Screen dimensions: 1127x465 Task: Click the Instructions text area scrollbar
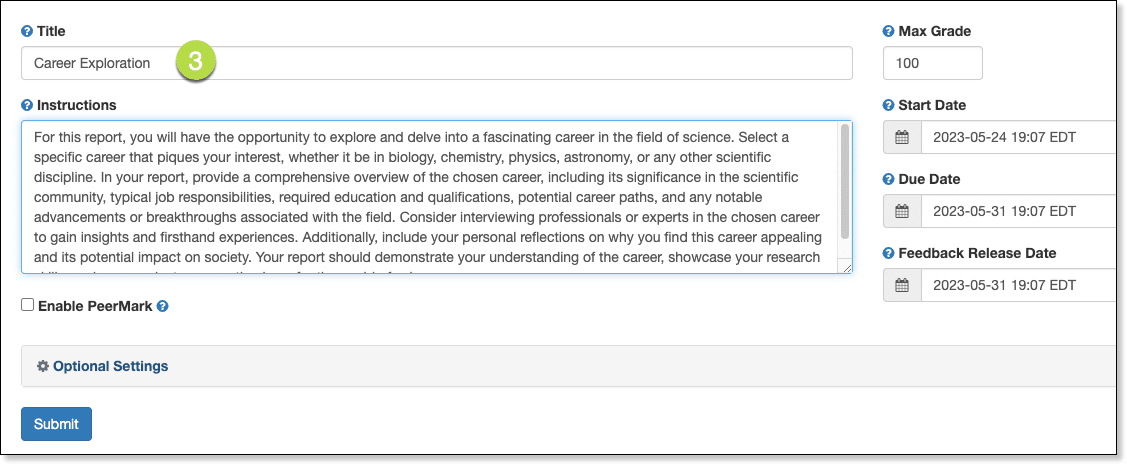click(x=846, y=180)
